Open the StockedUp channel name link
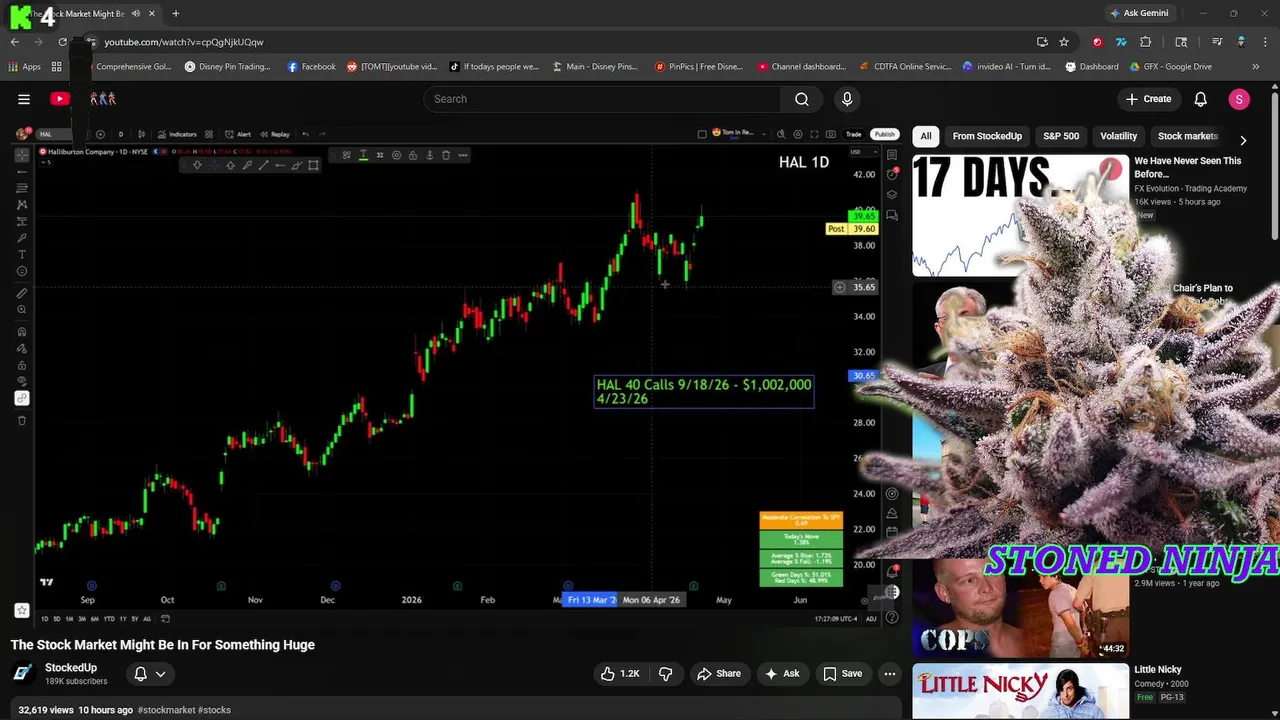 pos(71,668)
